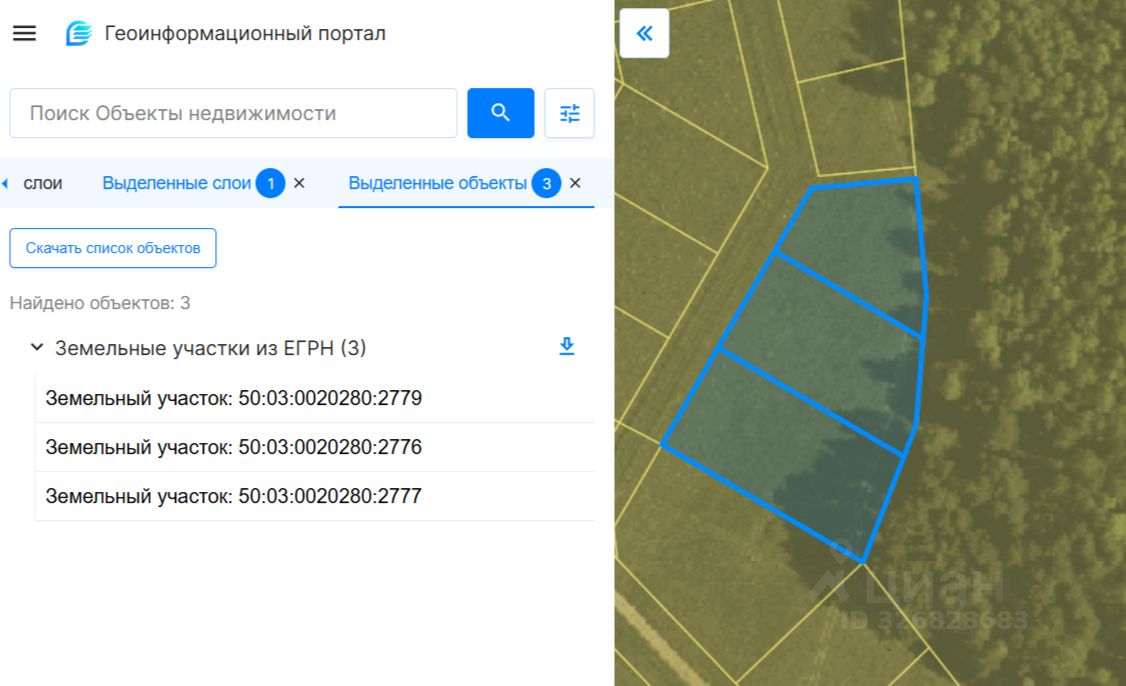Collapse the Земельные участки из ЕГРН group

click(x=37, y=348)
